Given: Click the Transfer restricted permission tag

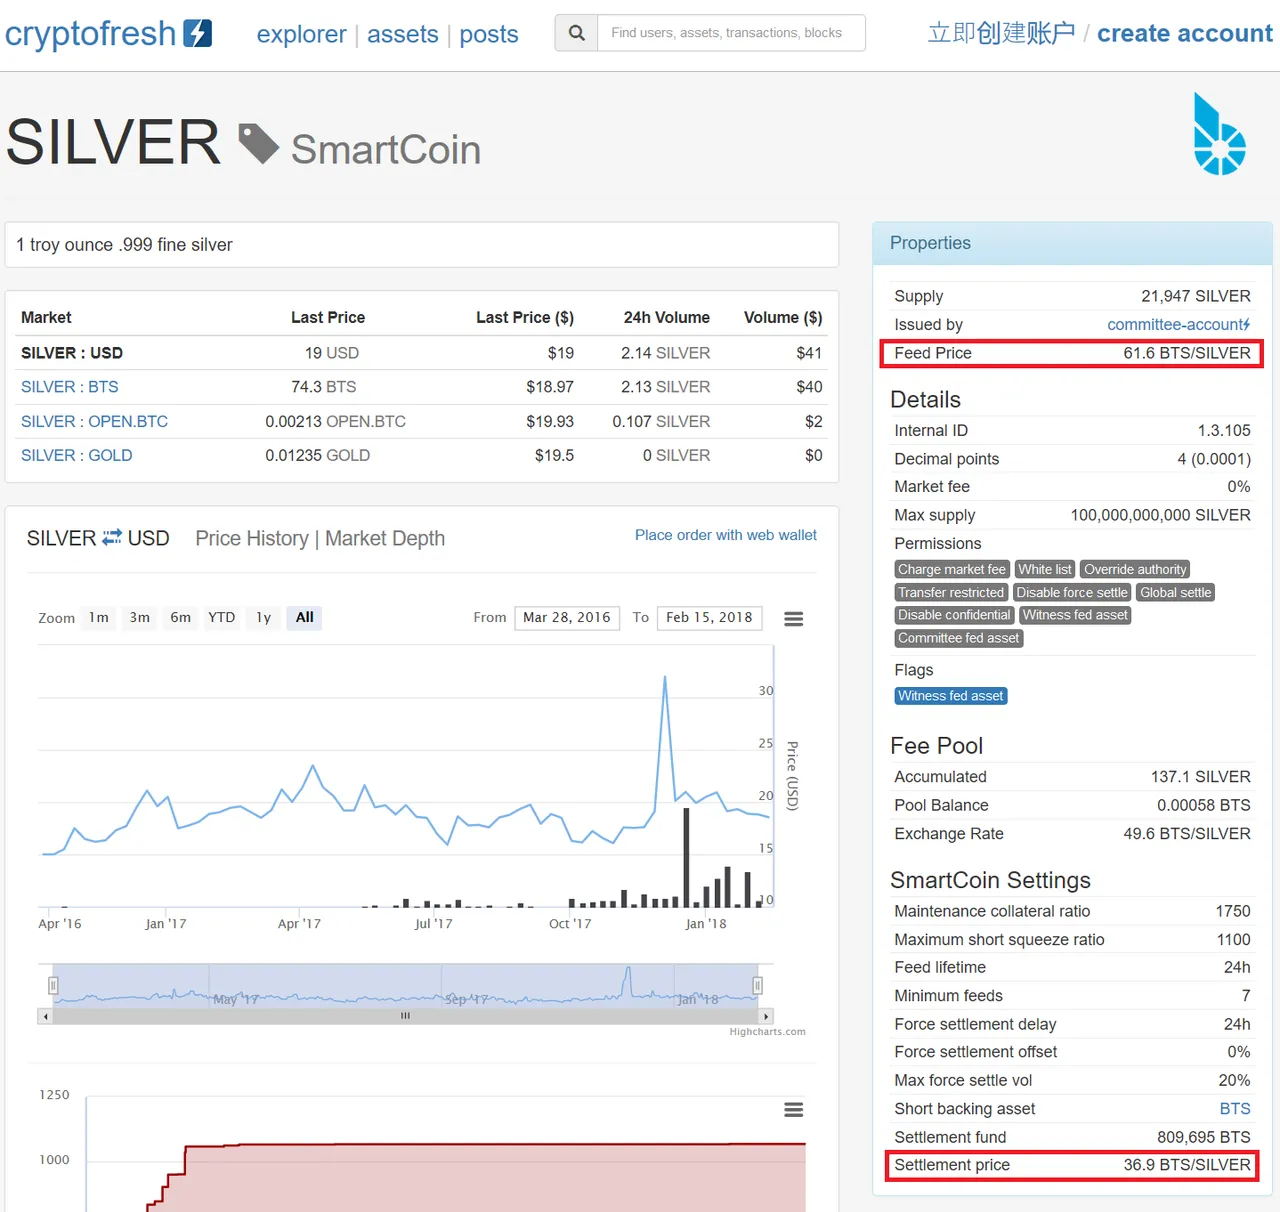Looking at the screenshot, I should coord(951,593).
